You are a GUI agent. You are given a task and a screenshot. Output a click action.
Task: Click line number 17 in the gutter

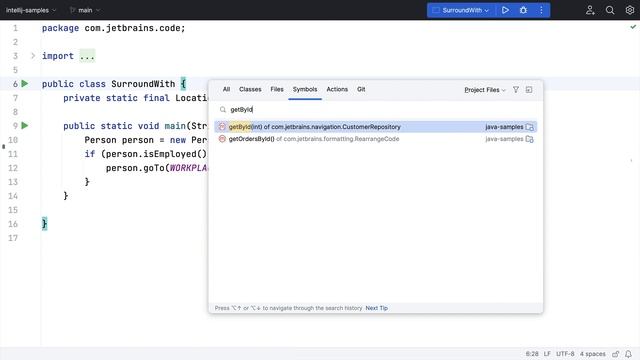pyautogui.click(x=13, y=238)
